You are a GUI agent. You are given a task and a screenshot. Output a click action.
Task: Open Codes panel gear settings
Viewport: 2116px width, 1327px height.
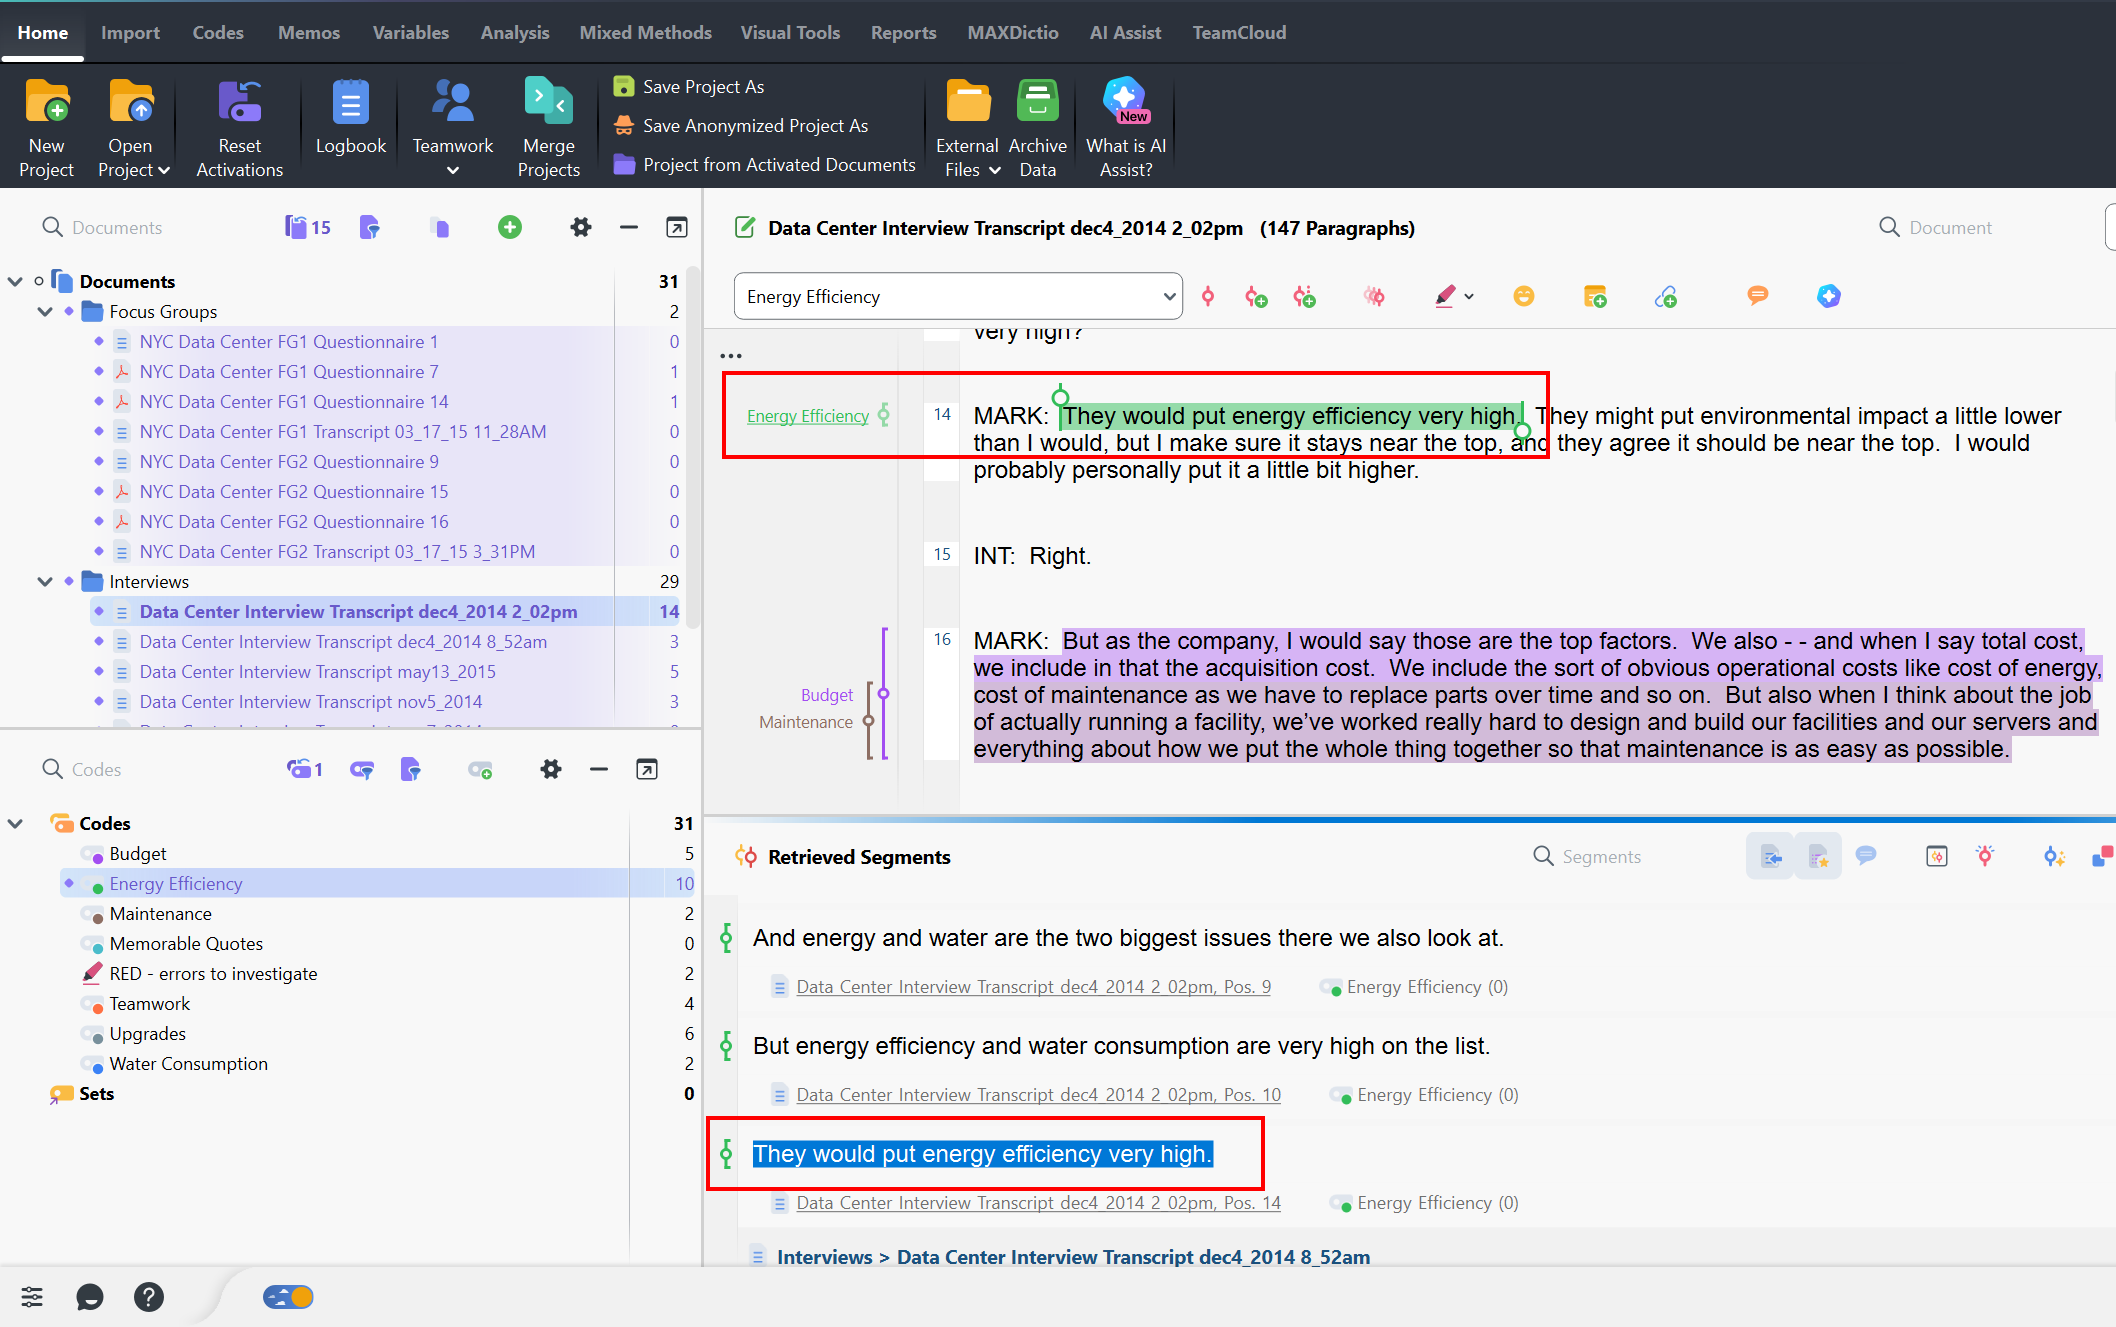tap(551, 769)
